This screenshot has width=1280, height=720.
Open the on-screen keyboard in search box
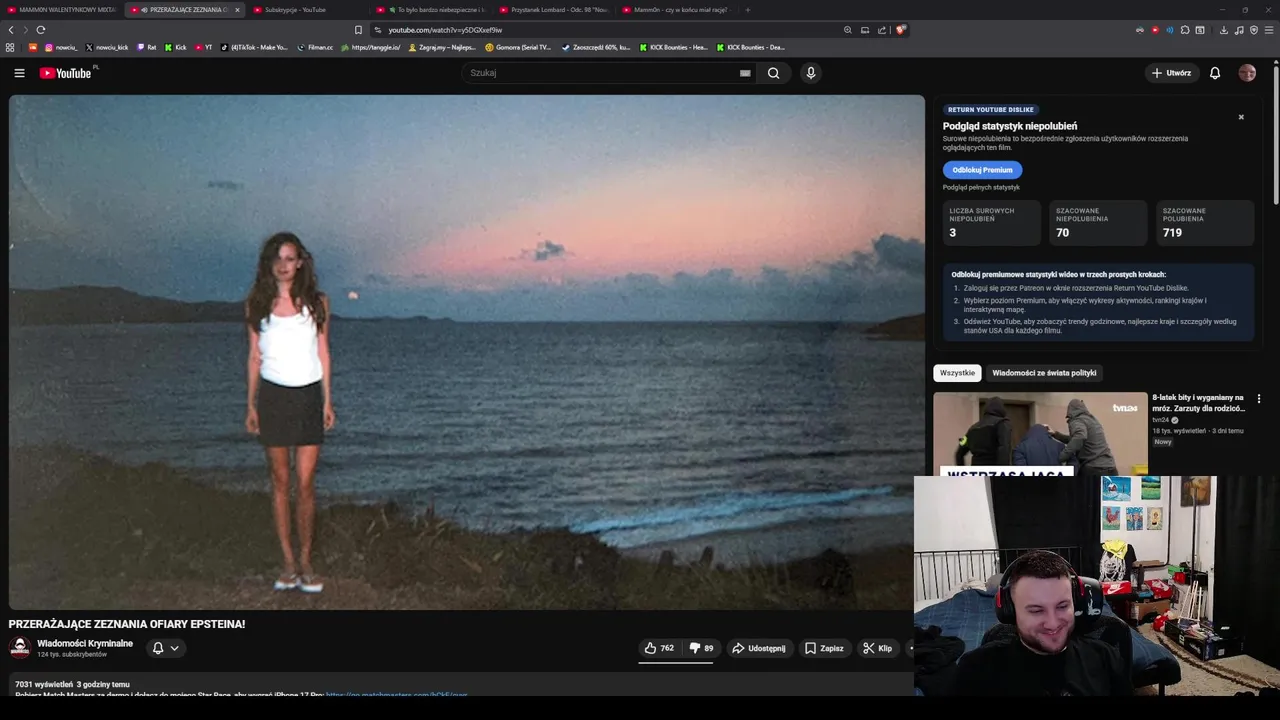coord(745,73)
